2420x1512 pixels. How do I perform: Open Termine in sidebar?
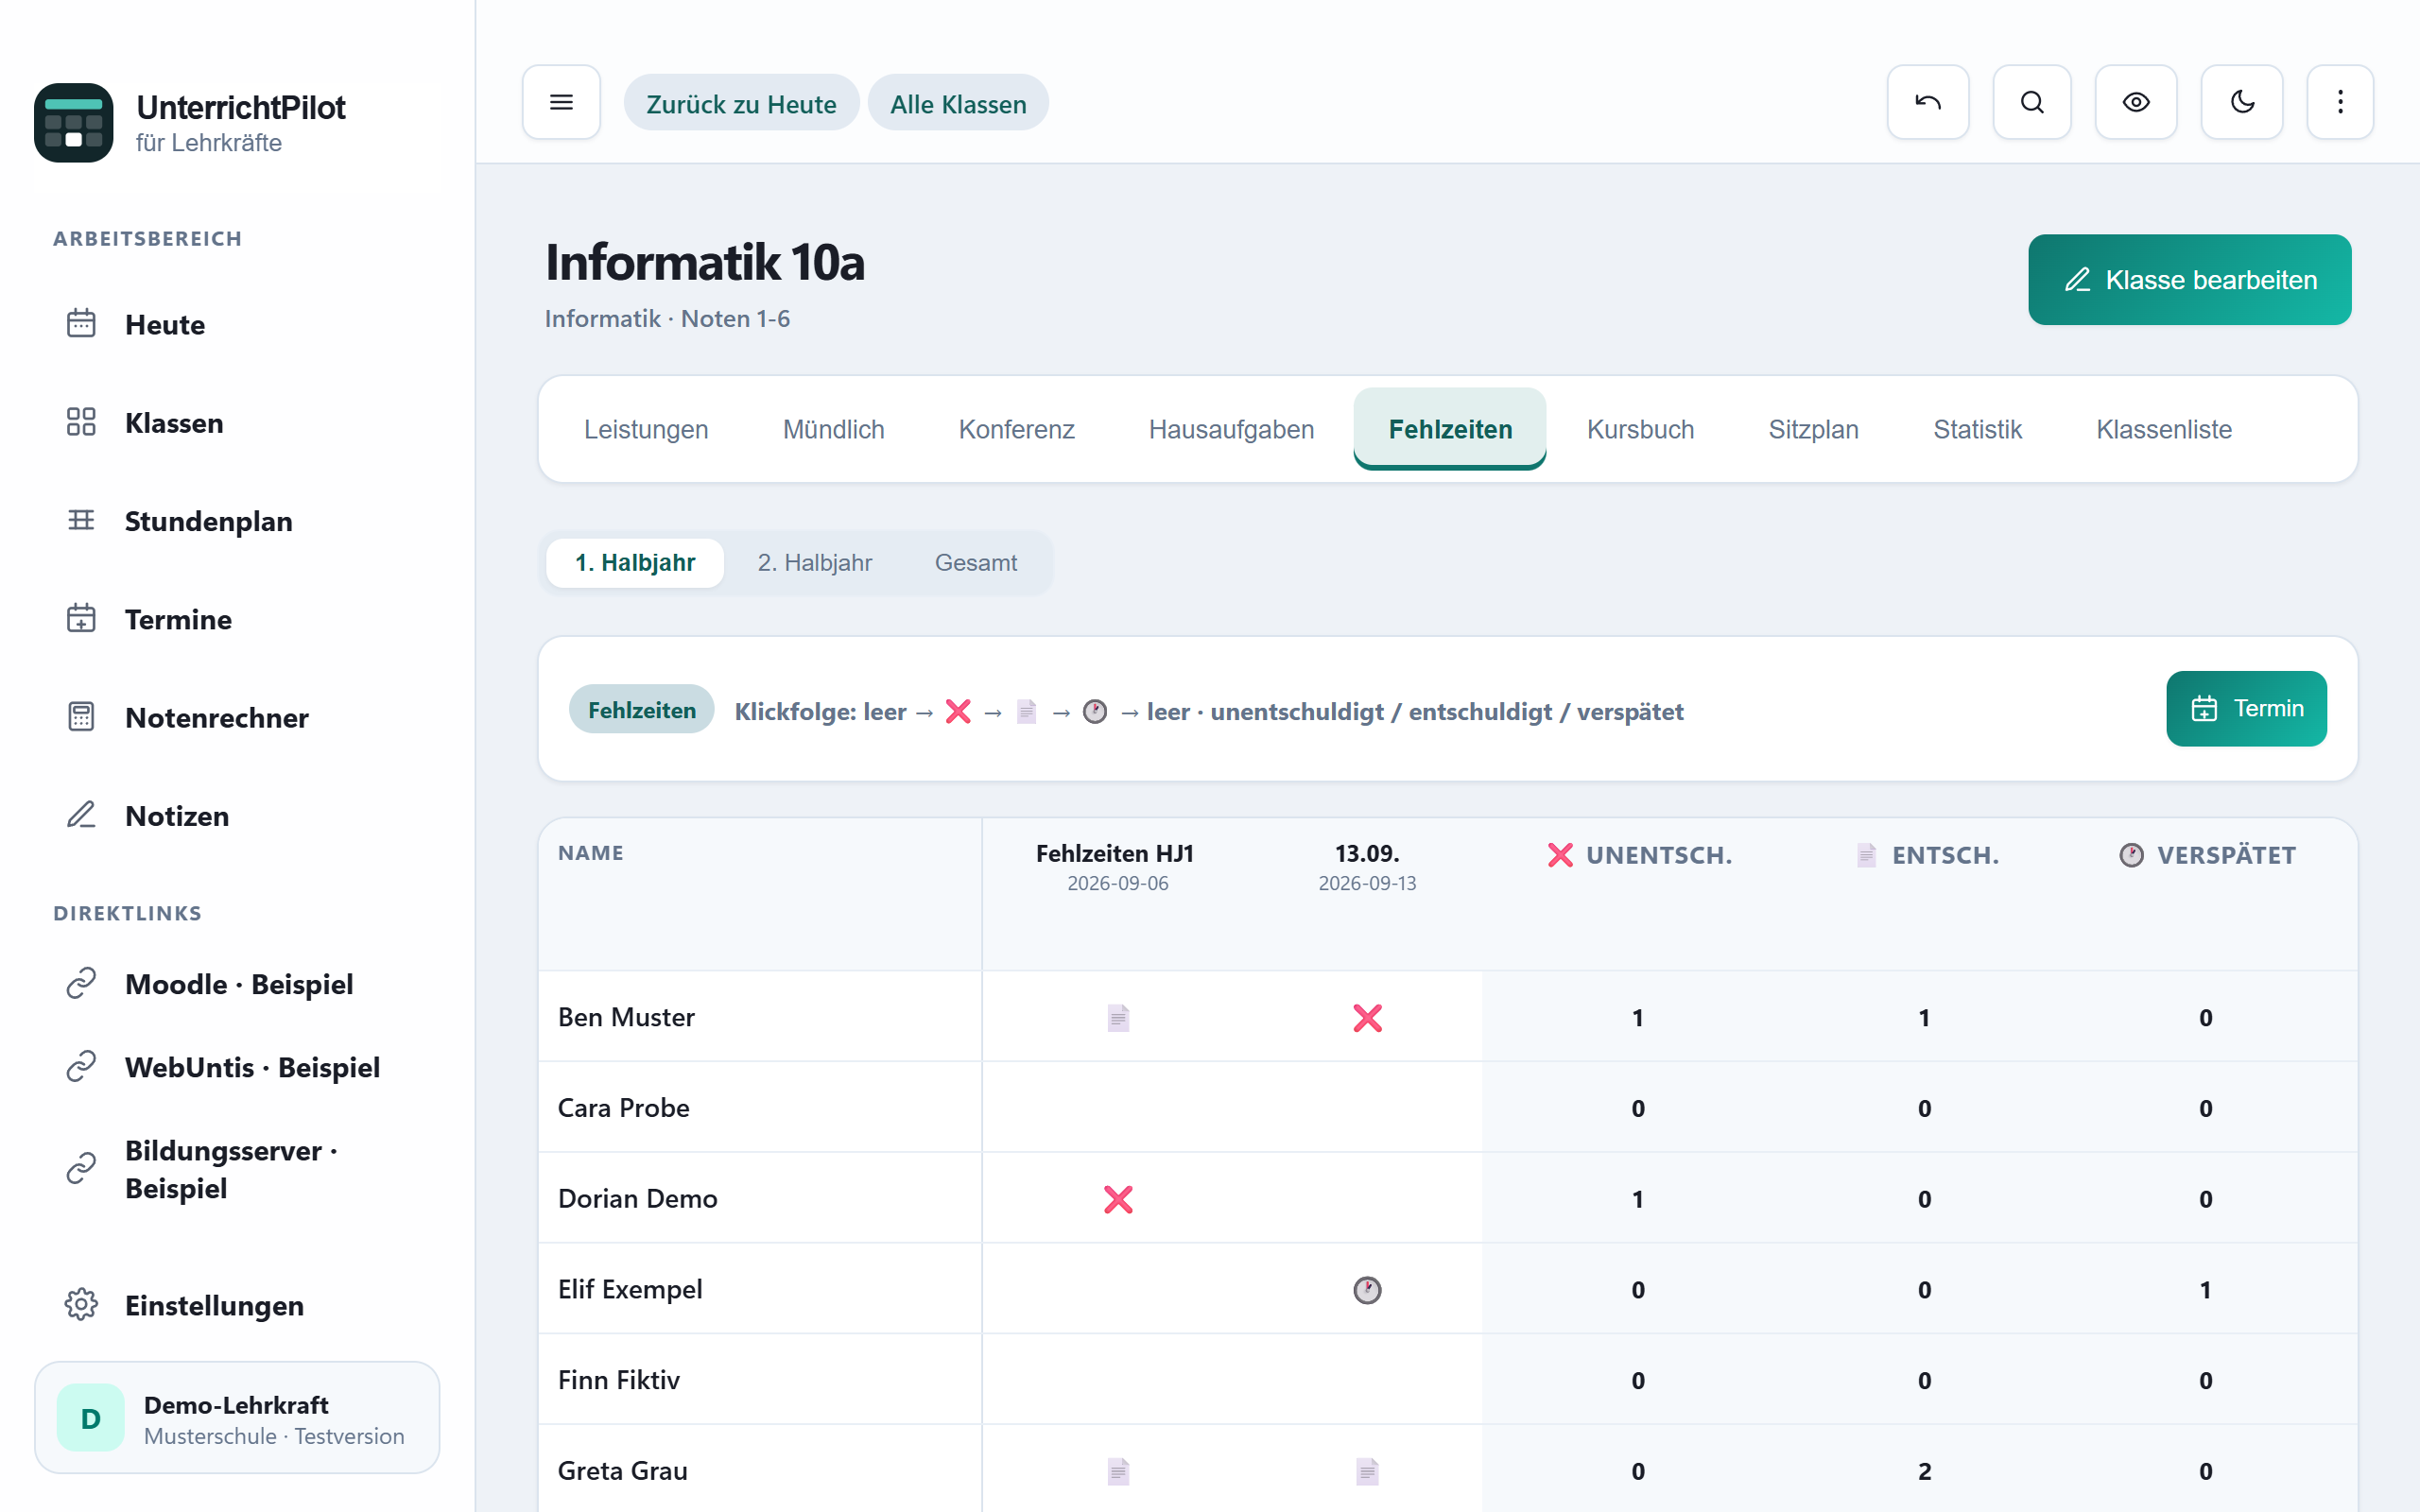click(x=237, y=619)
